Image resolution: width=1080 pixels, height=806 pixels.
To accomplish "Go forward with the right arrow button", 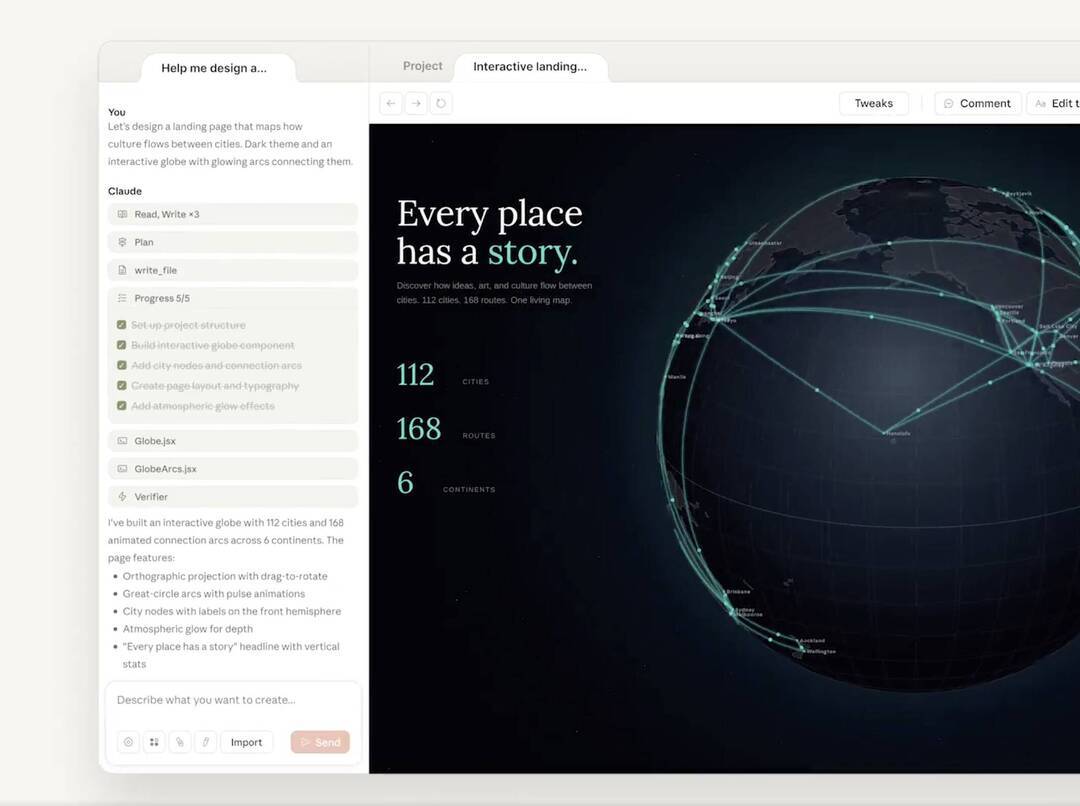I will [x=416, y=103].
